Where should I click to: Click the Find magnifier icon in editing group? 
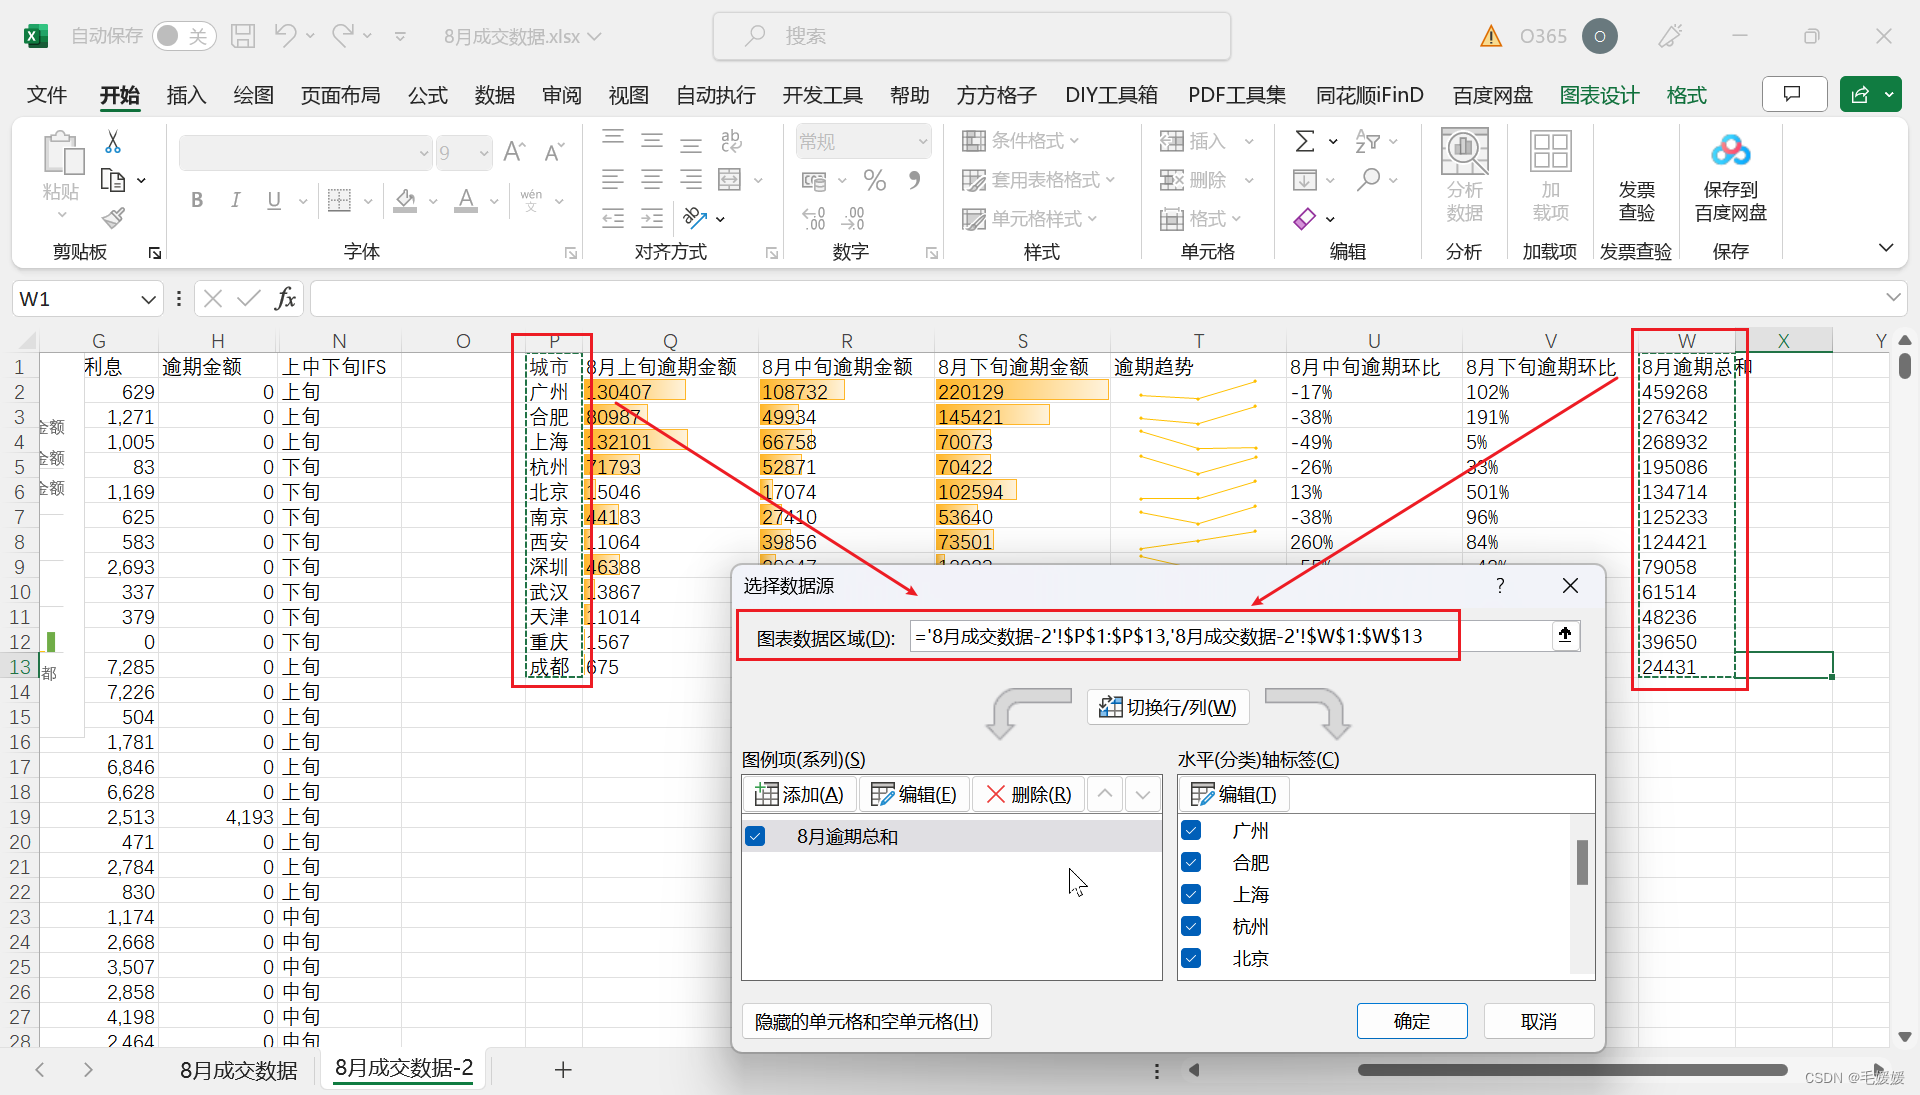(1369, 179)
